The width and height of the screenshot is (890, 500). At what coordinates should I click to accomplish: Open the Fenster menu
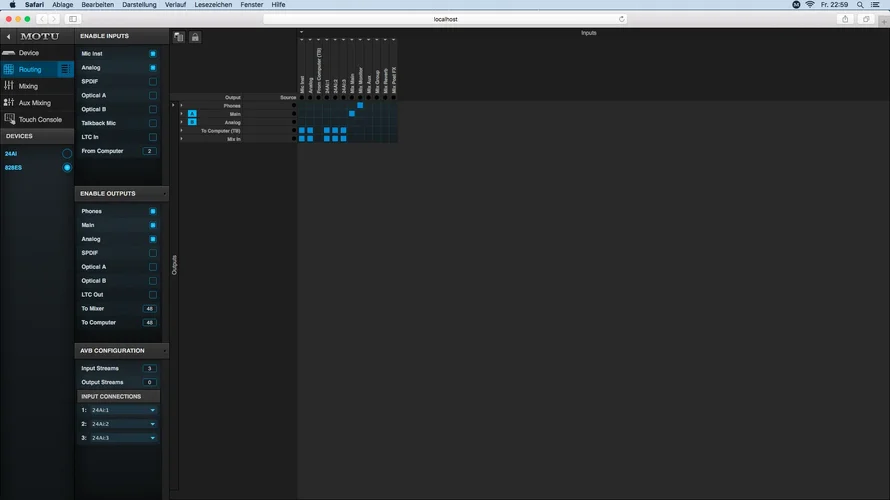(x=251, y=5)
